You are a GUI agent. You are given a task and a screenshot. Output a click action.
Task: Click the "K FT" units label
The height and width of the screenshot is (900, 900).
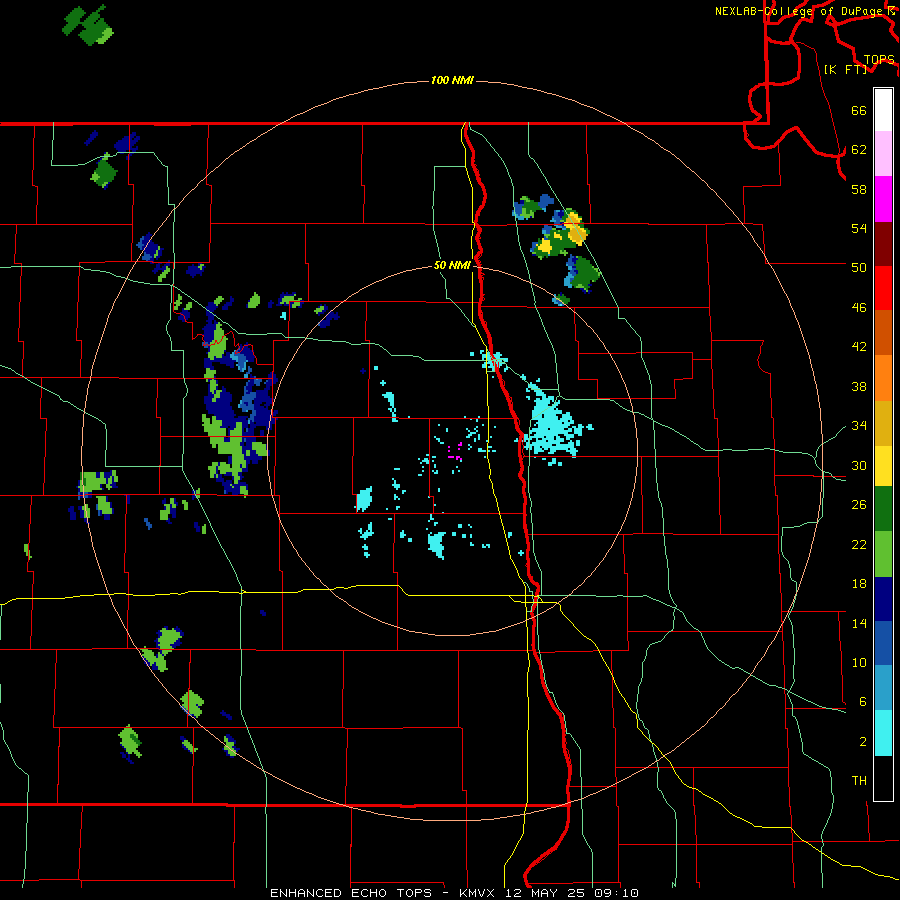tap(845, 69)
